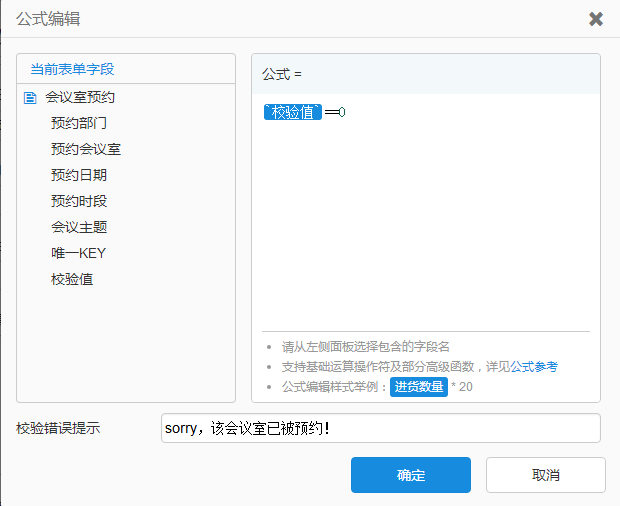The width and height of the screenshot is (620, 506).
Task: Insert the 预约部门 field into formula
Action: click(79, 124)
